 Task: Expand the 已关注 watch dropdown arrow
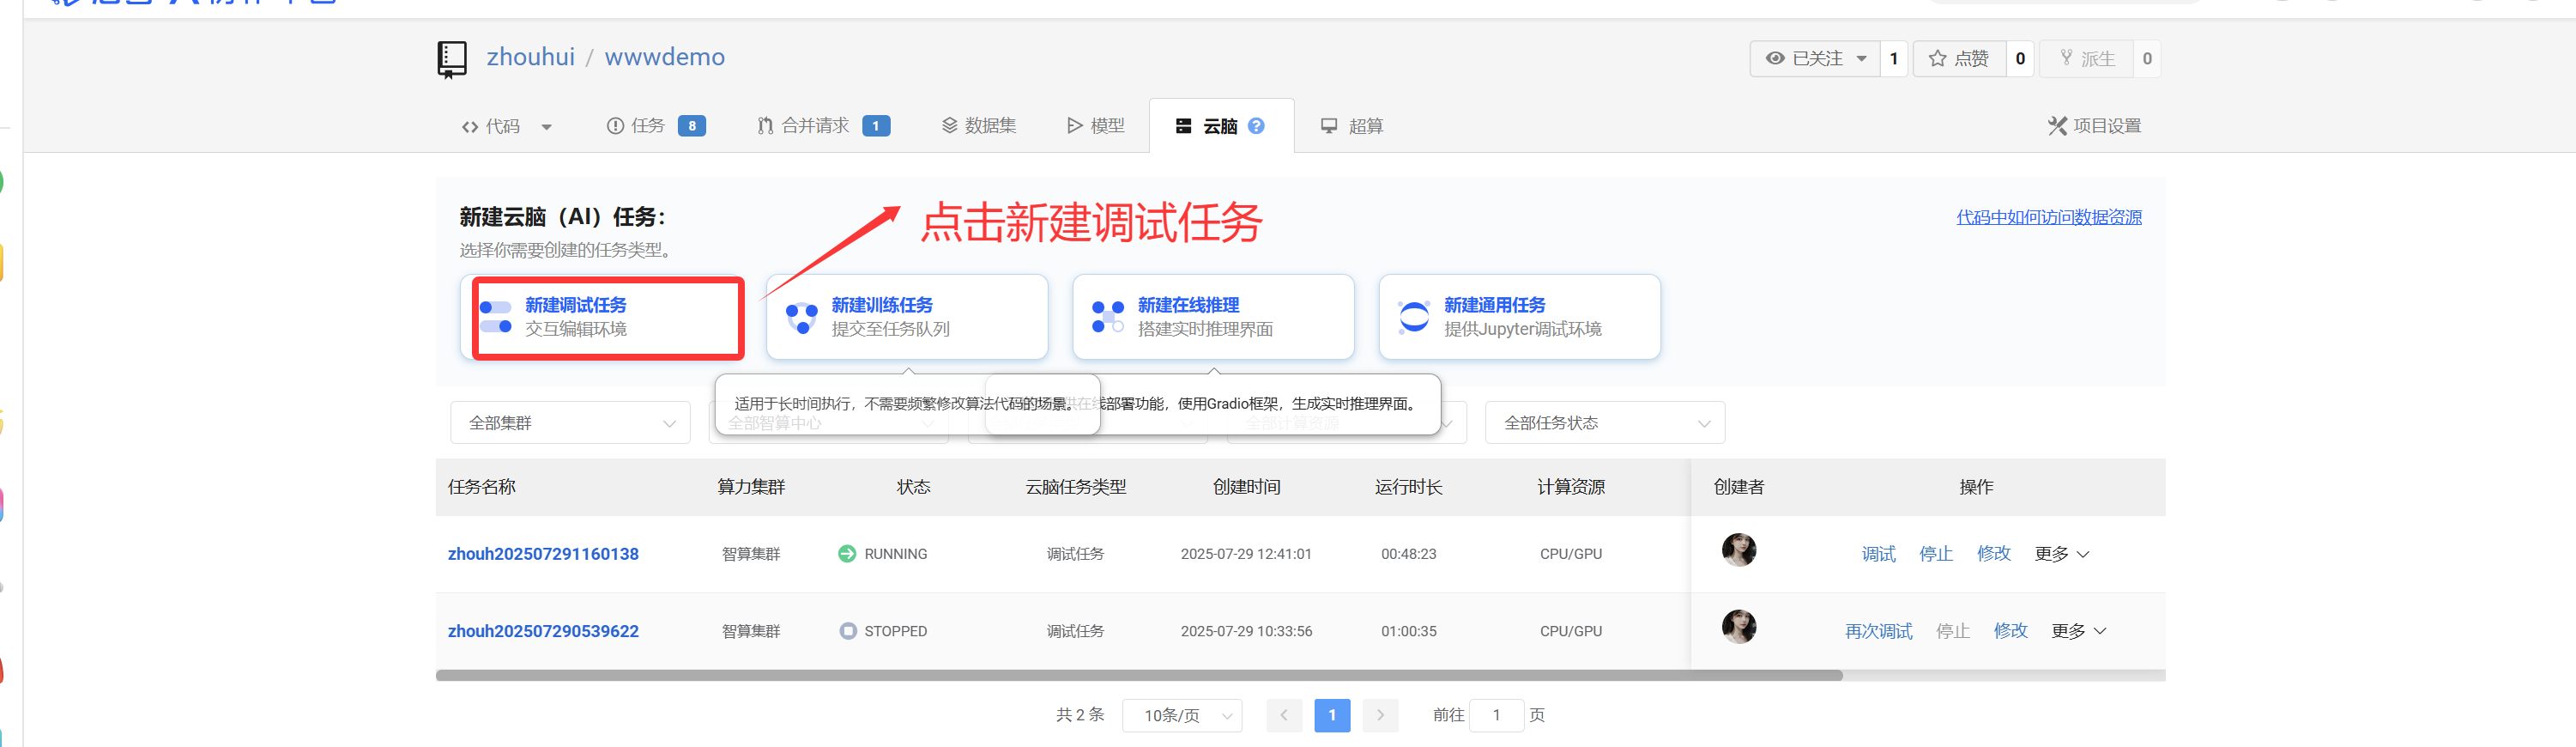coord(1861,59)
